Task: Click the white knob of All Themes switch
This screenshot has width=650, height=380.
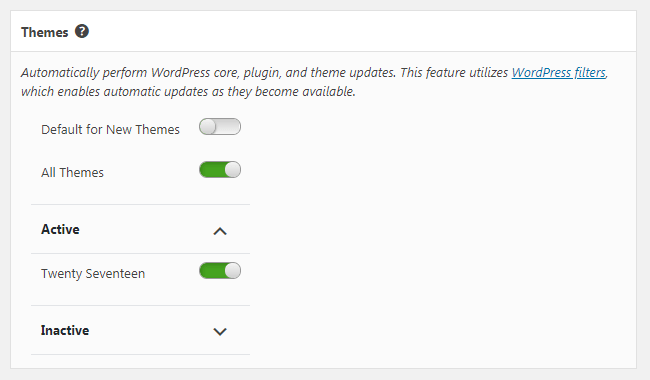Action: click(233, 170)
